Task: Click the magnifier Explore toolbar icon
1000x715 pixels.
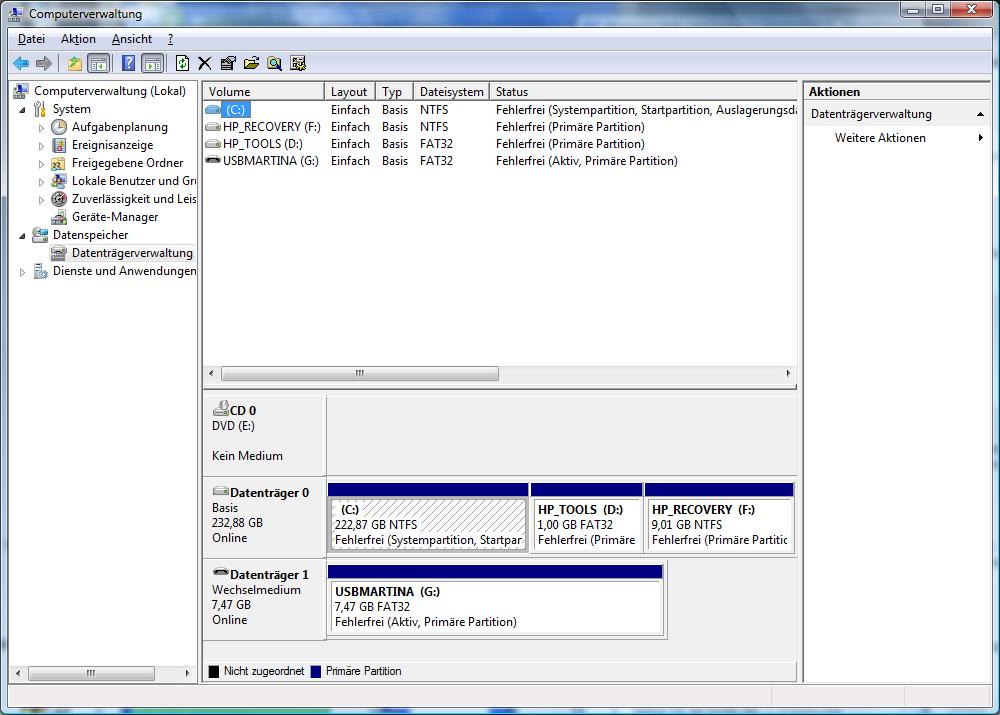Action: point(274,63)
